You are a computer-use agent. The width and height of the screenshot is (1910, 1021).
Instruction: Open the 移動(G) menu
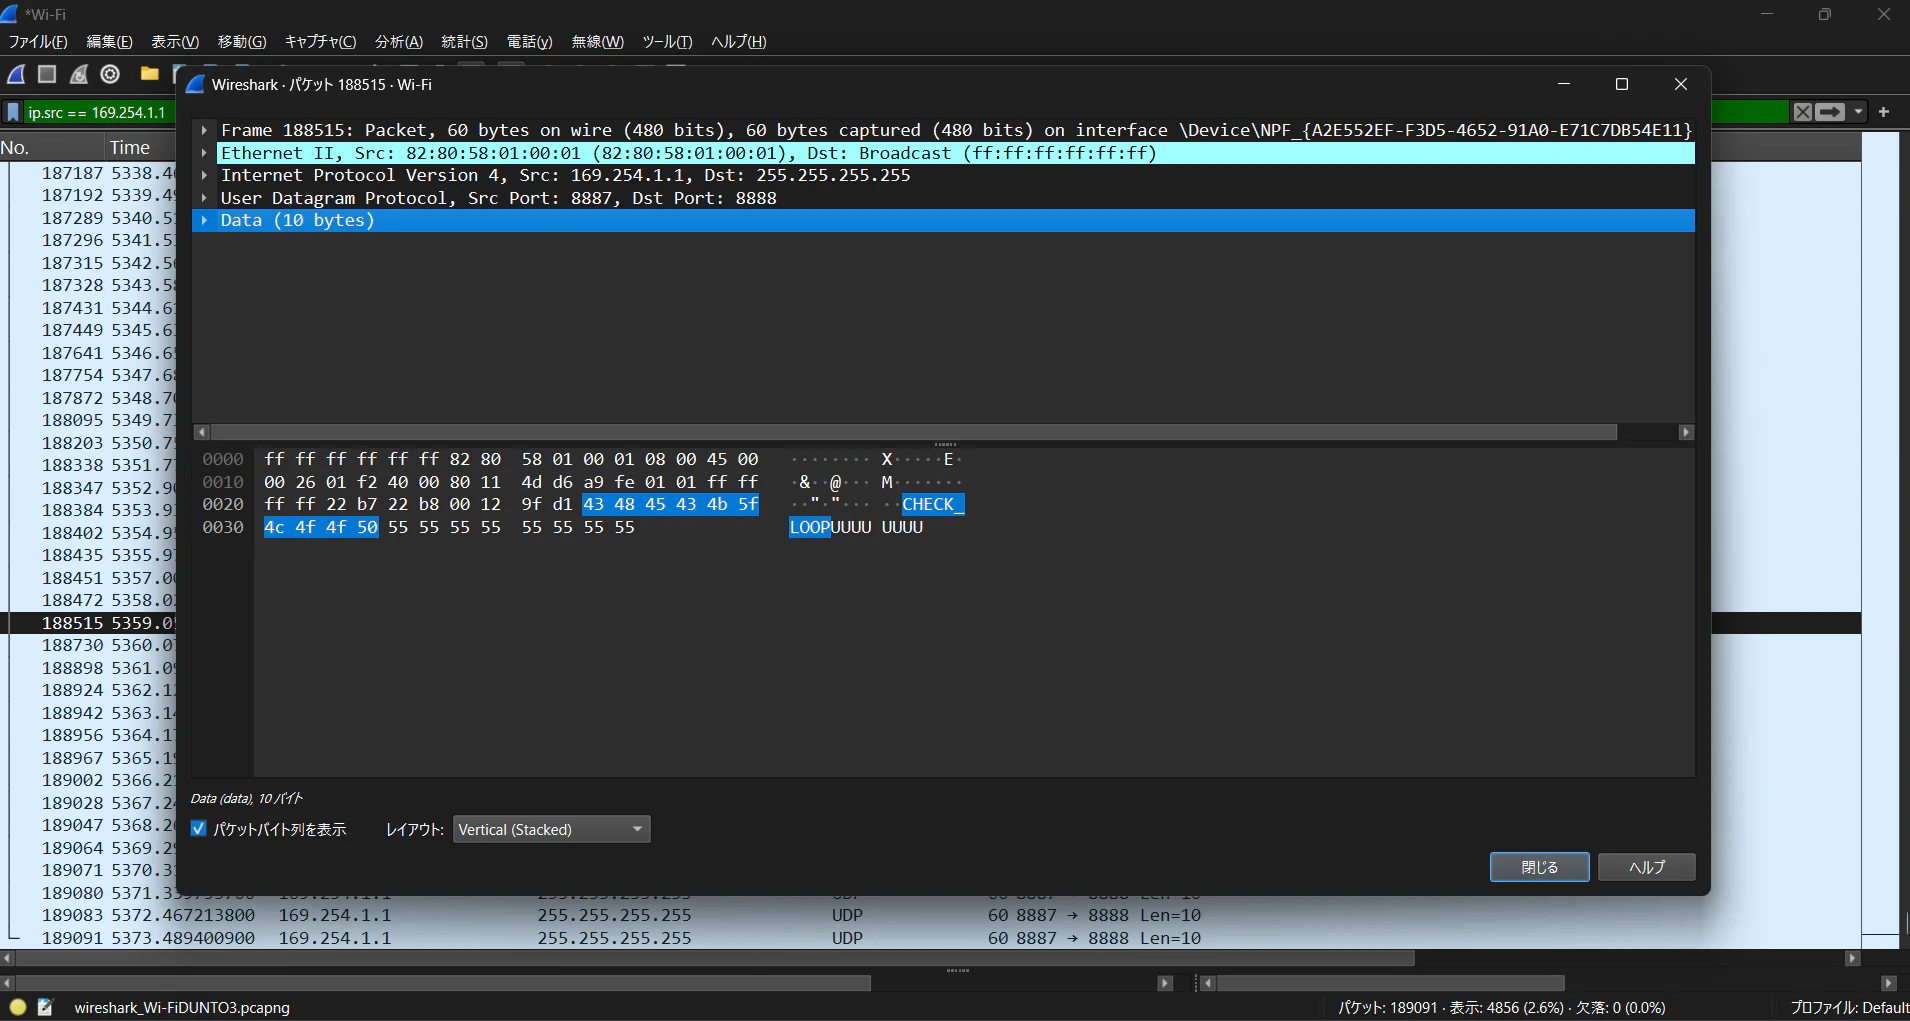[x=242, y=42]
